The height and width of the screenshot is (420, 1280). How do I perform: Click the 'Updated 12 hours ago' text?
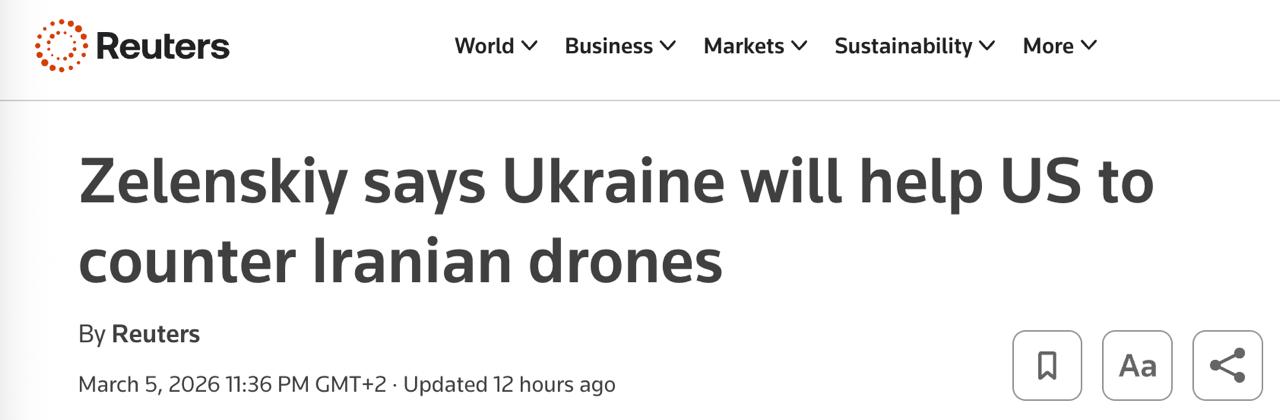(509, 384)
